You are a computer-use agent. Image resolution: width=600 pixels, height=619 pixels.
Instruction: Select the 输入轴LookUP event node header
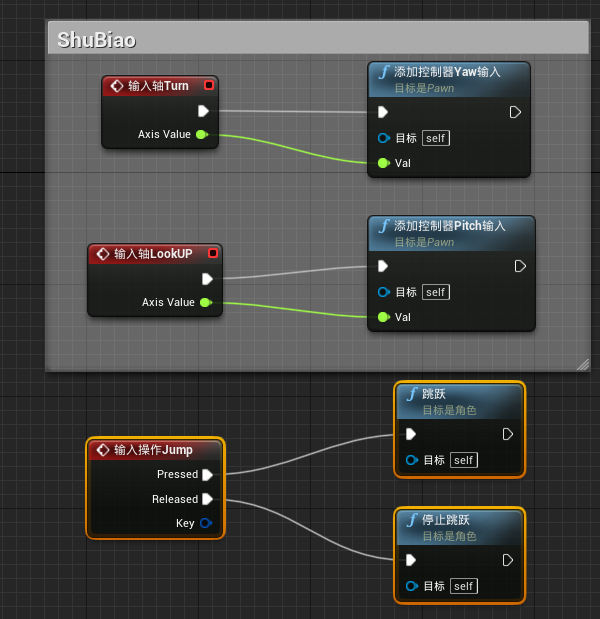tap(155, 254)
